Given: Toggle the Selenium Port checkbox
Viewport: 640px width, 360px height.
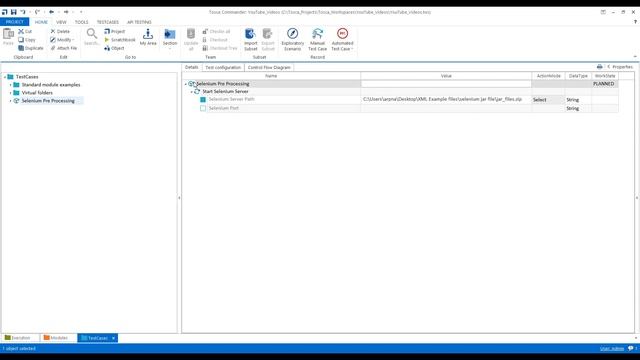Looking at the screenshot, I should click(203, 108).
